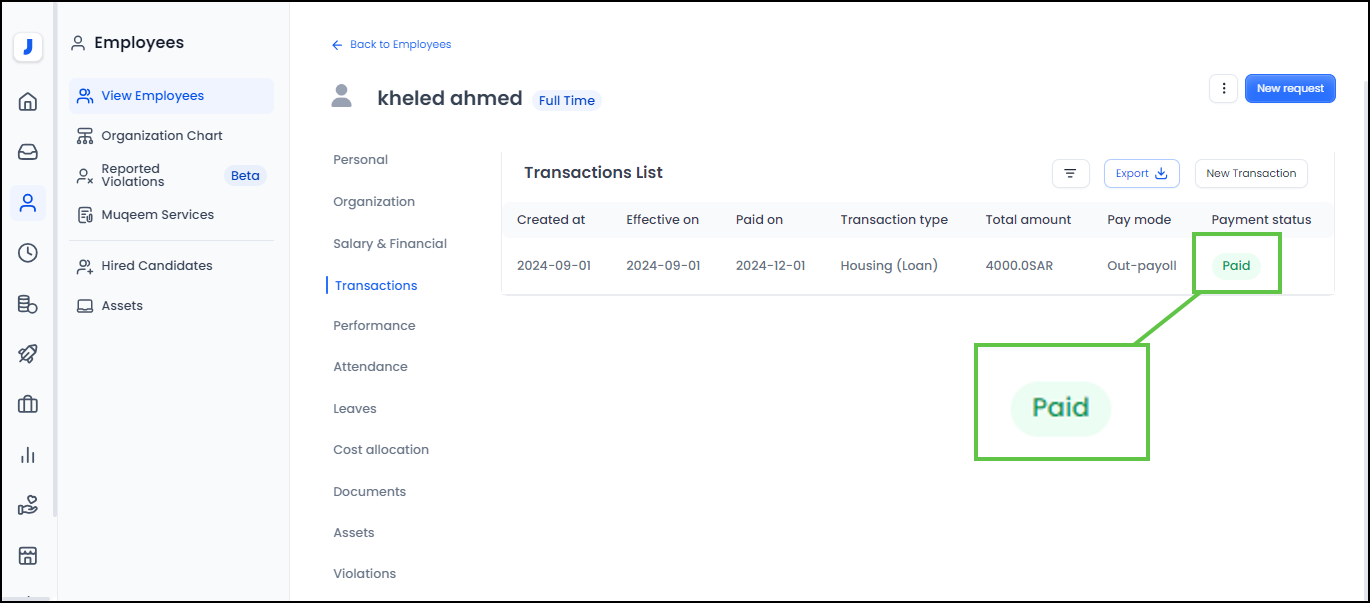1370x603 pixels.
Task: Click the home icon in left rail
Action: point(28,101)
